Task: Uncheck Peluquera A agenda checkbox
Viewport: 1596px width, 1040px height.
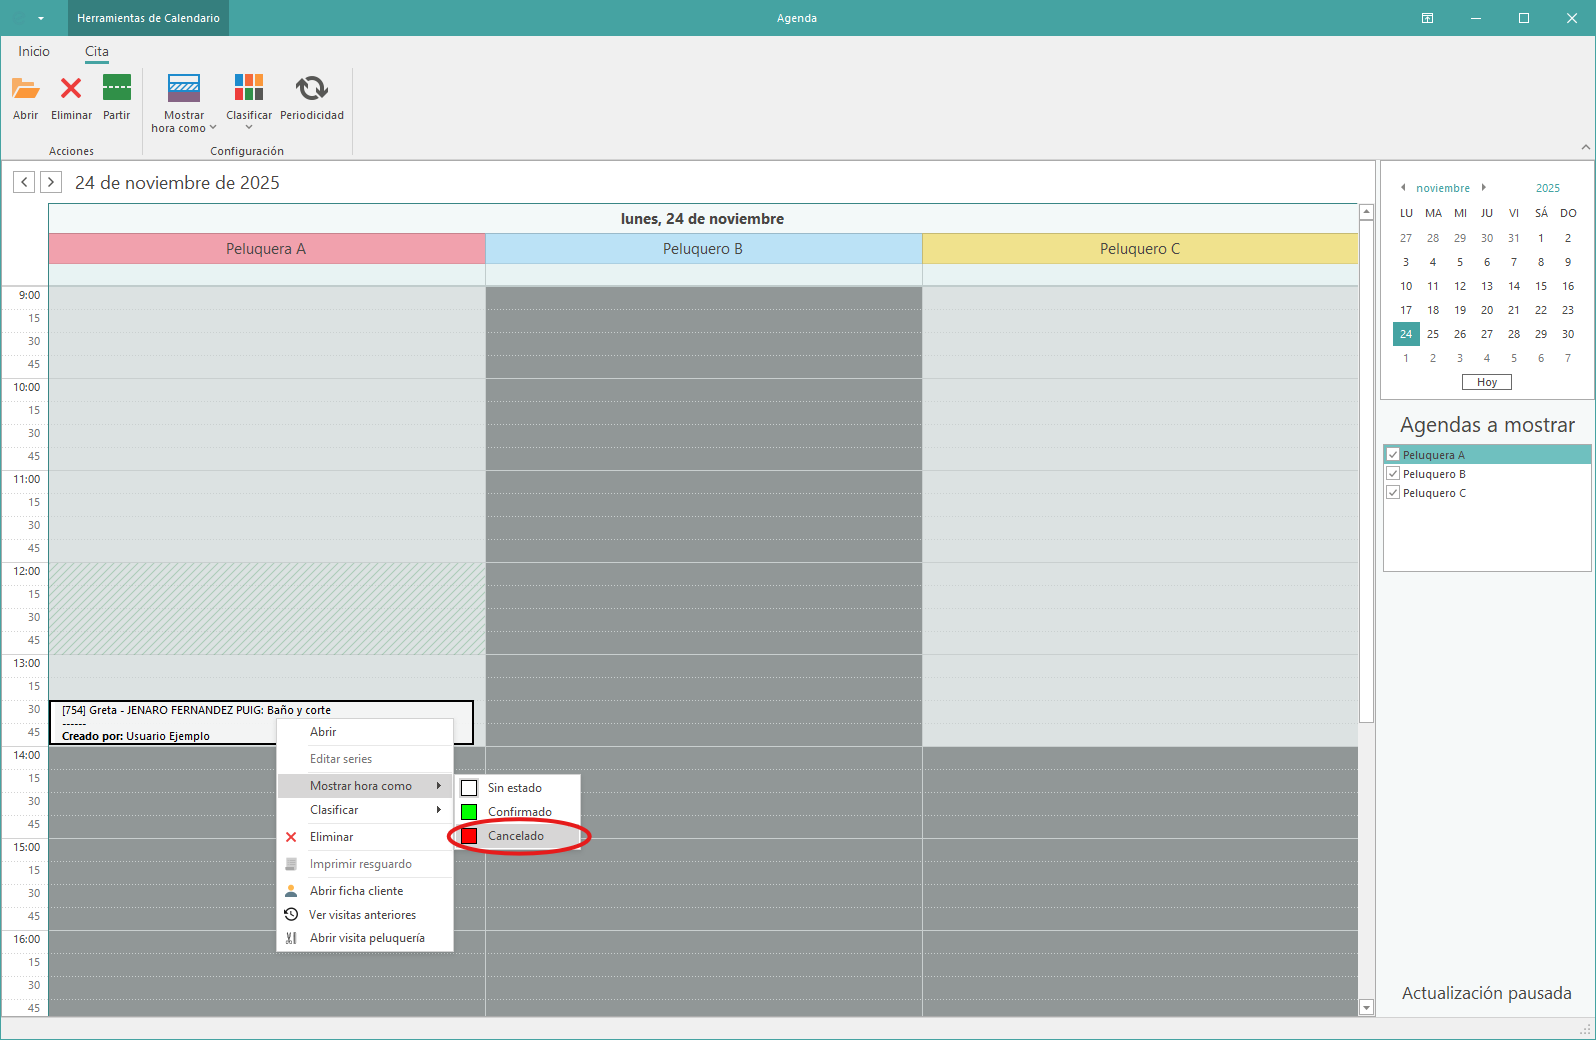Action: coord(1393,455)
